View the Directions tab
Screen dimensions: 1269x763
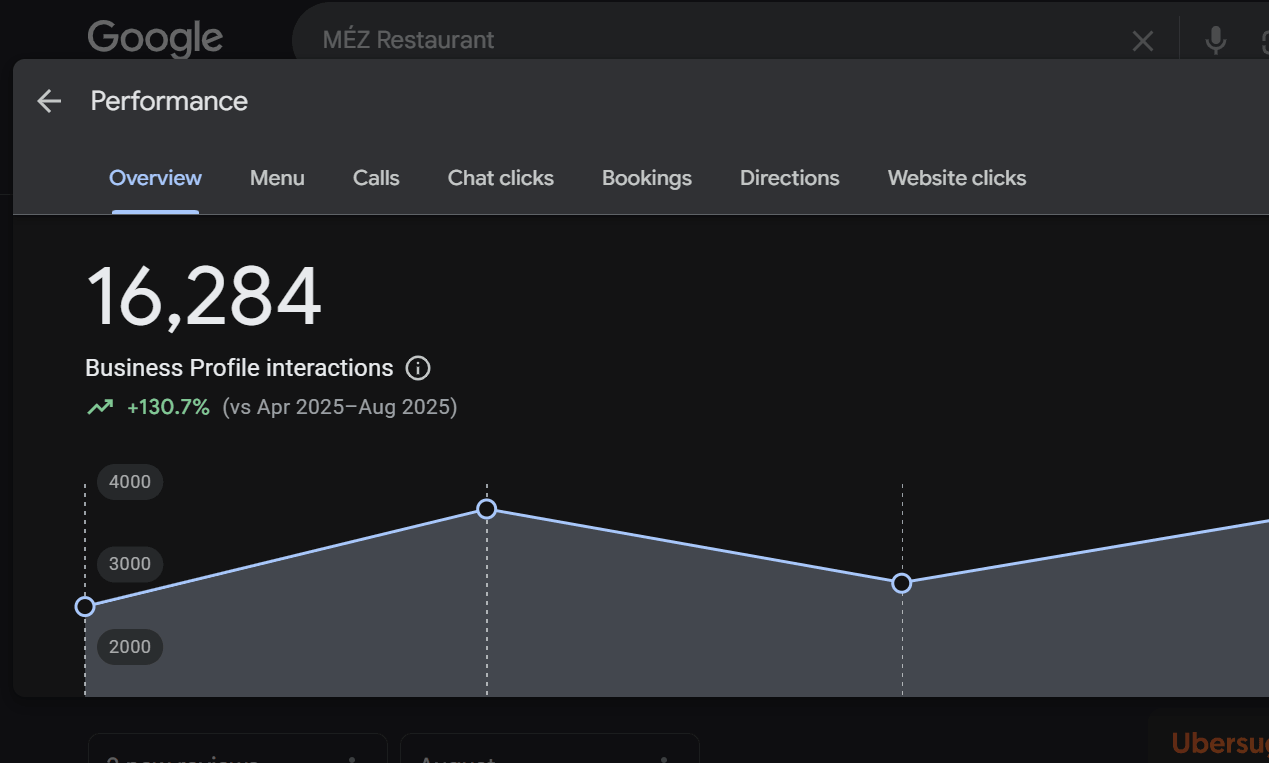(790, 178)
